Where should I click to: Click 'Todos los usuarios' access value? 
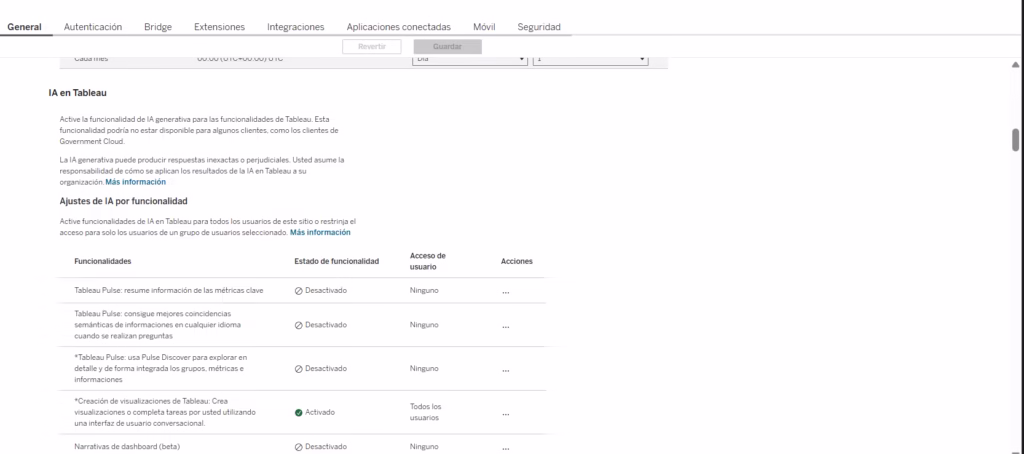(x=426, y=412)
